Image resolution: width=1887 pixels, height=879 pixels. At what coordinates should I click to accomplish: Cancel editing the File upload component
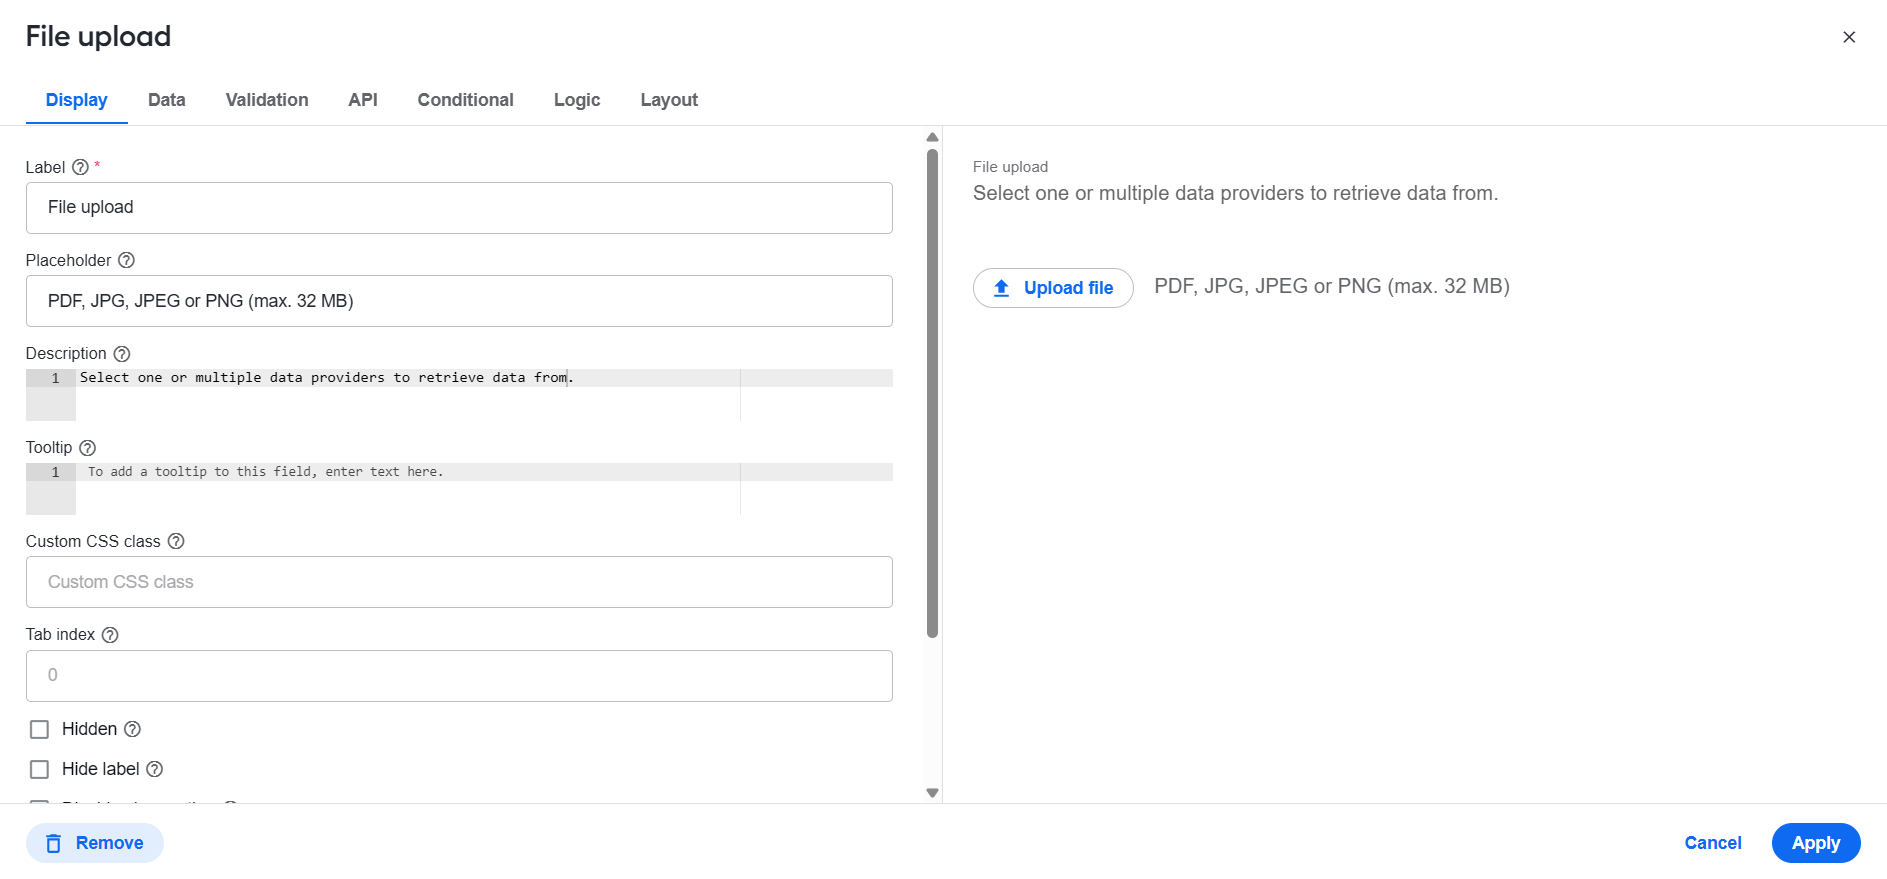point(1713,843)
